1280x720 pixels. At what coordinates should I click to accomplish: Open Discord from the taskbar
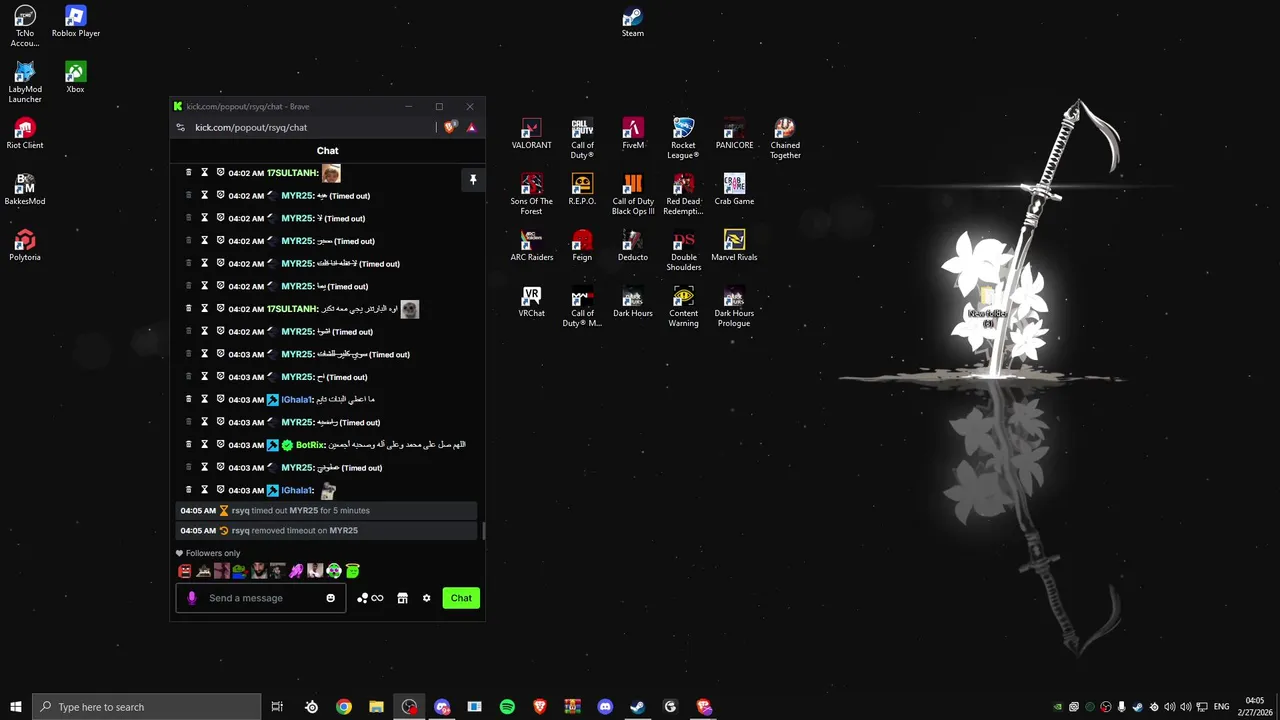coord(605,707)
